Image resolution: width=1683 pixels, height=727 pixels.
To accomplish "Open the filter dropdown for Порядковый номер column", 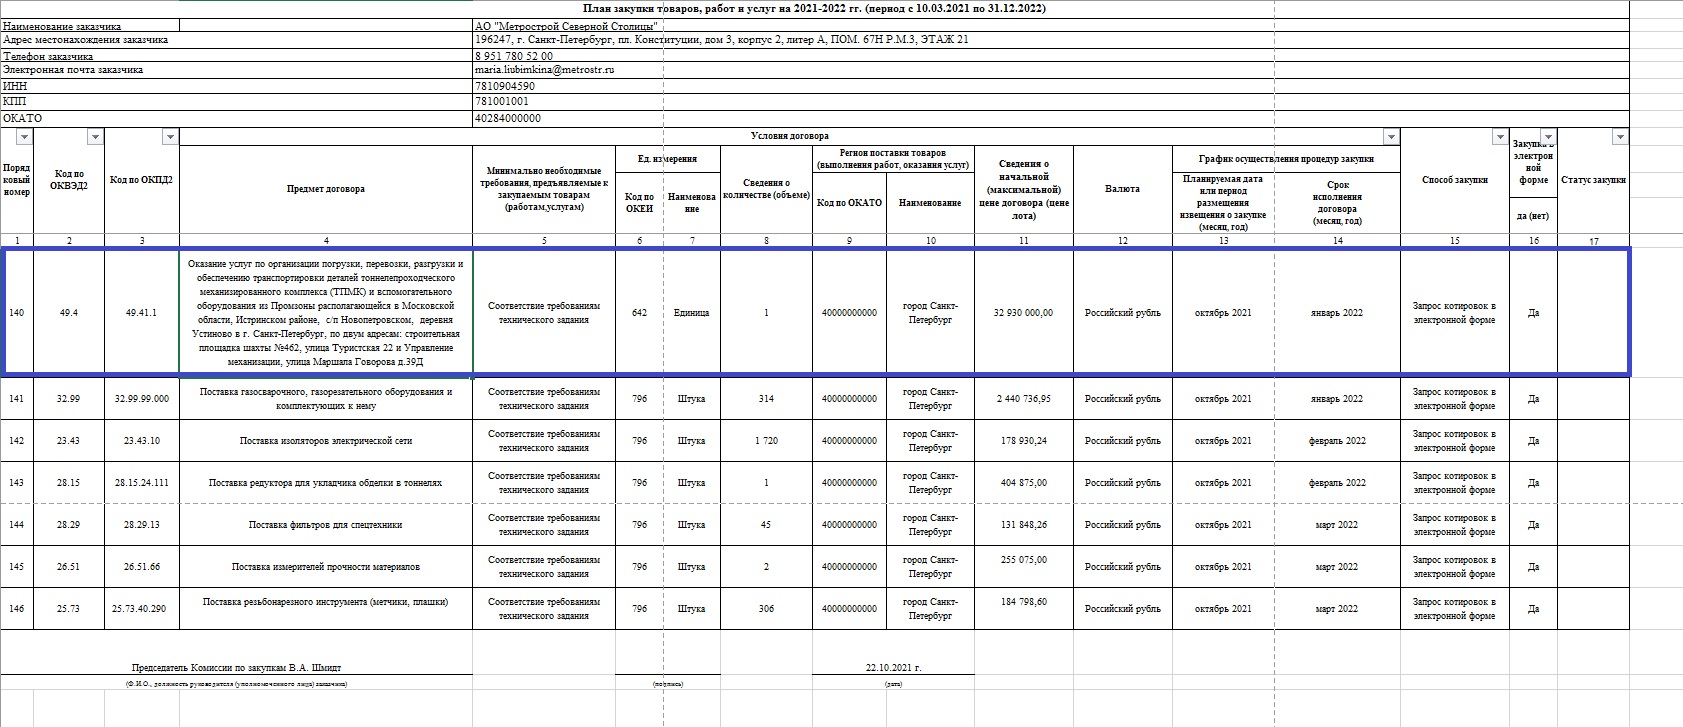I will click(25, 137).
